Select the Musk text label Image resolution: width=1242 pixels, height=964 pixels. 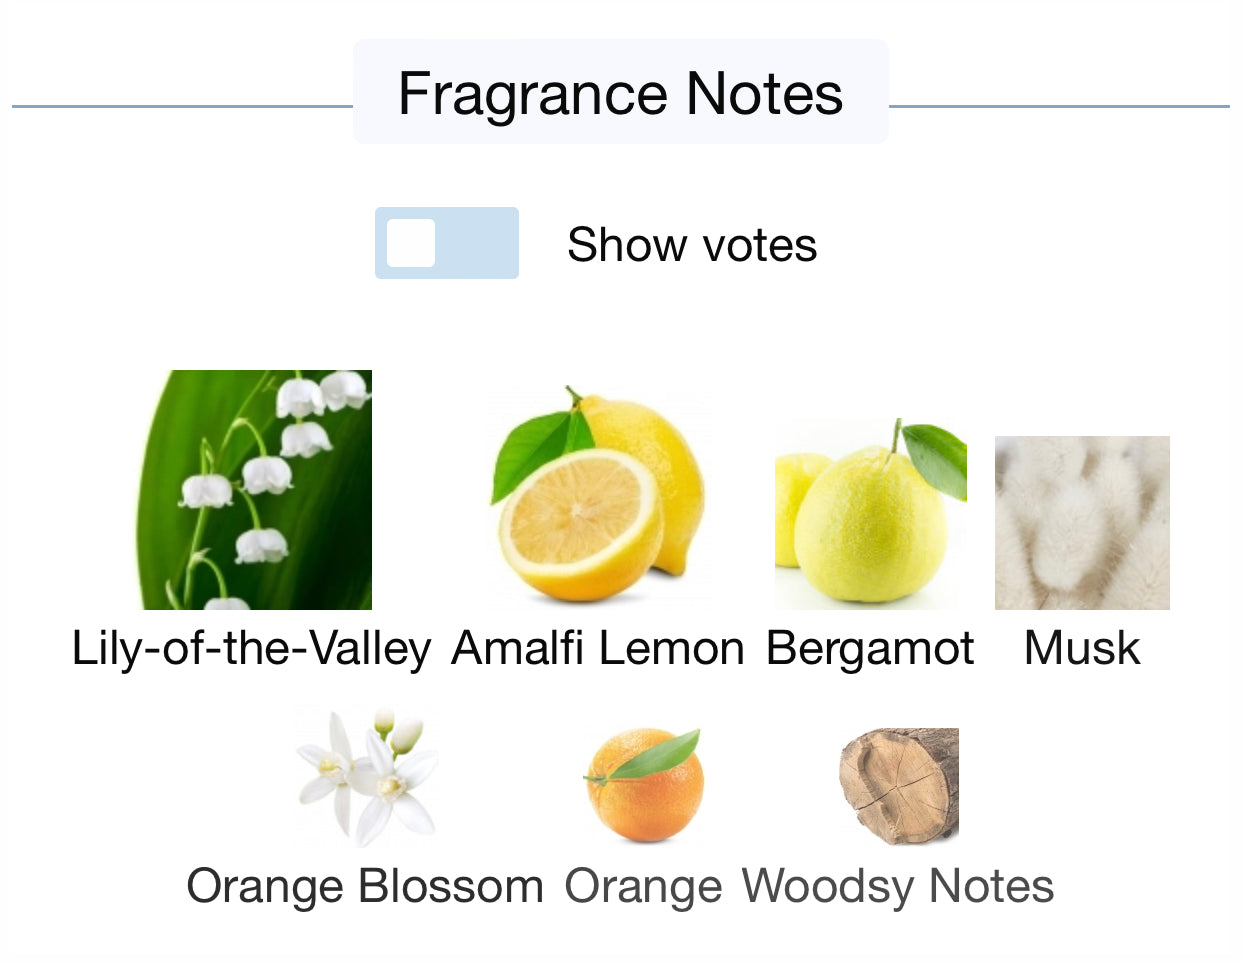(x=1082, y=648)
